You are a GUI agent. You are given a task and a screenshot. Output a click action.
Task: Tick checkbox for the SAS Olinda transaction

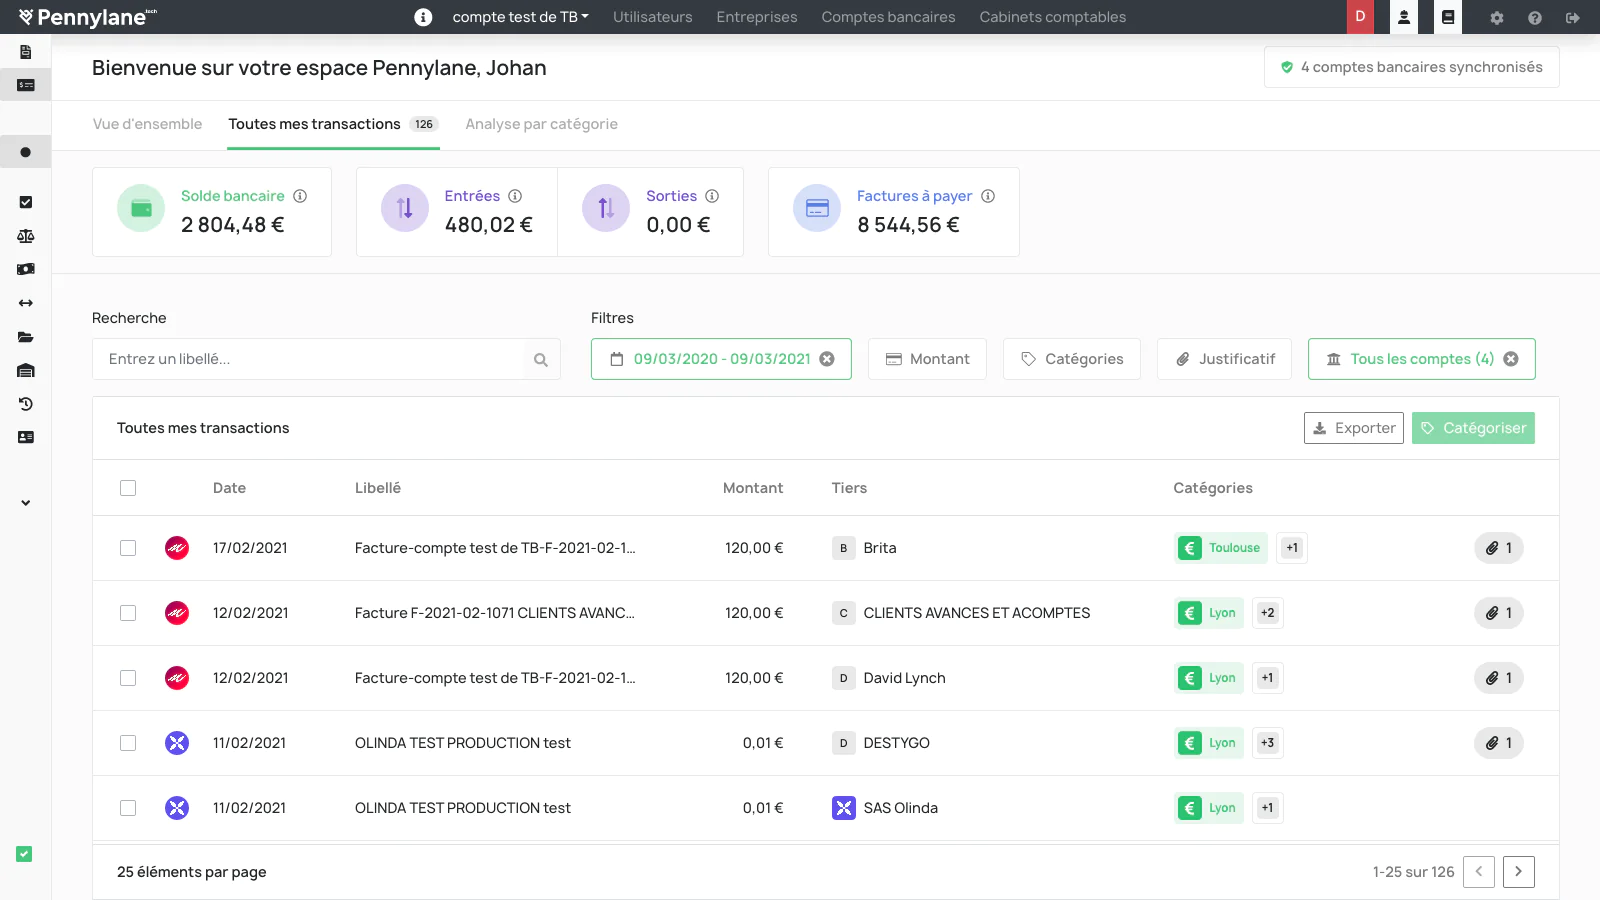(128, 808)
